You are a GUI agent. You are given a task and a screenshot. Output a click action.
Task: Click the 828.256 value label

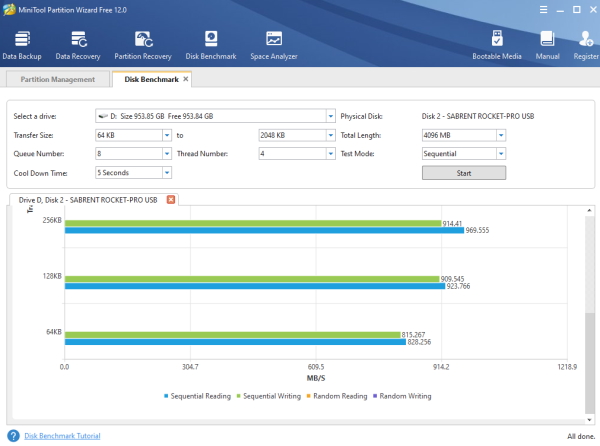pos(419,342)
